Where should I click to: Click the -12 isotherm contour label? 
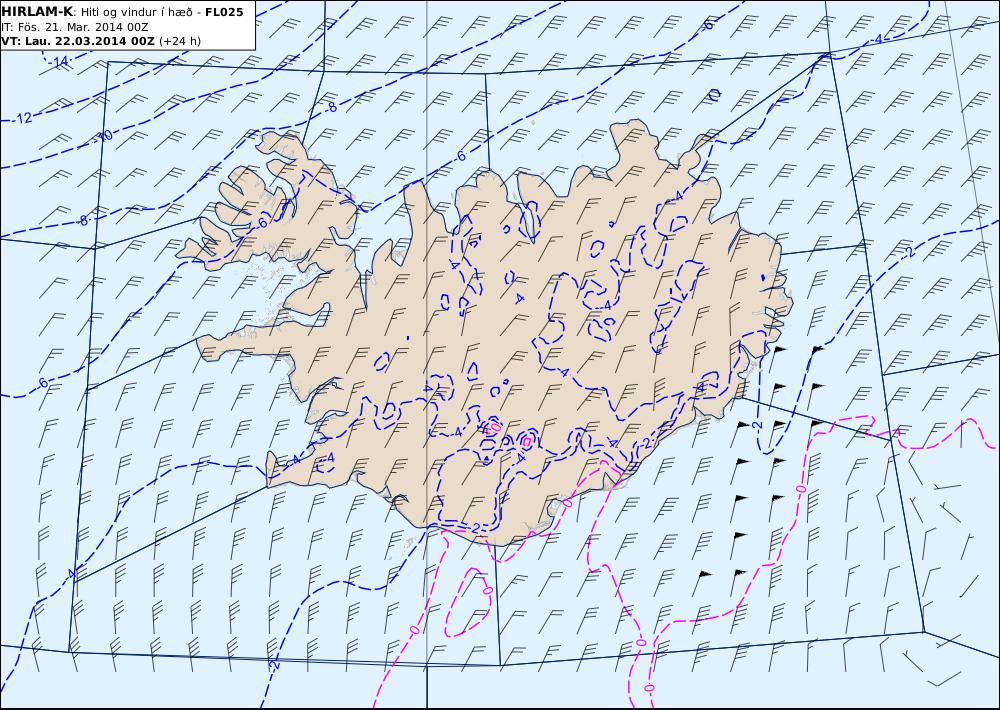coord(24,118)
